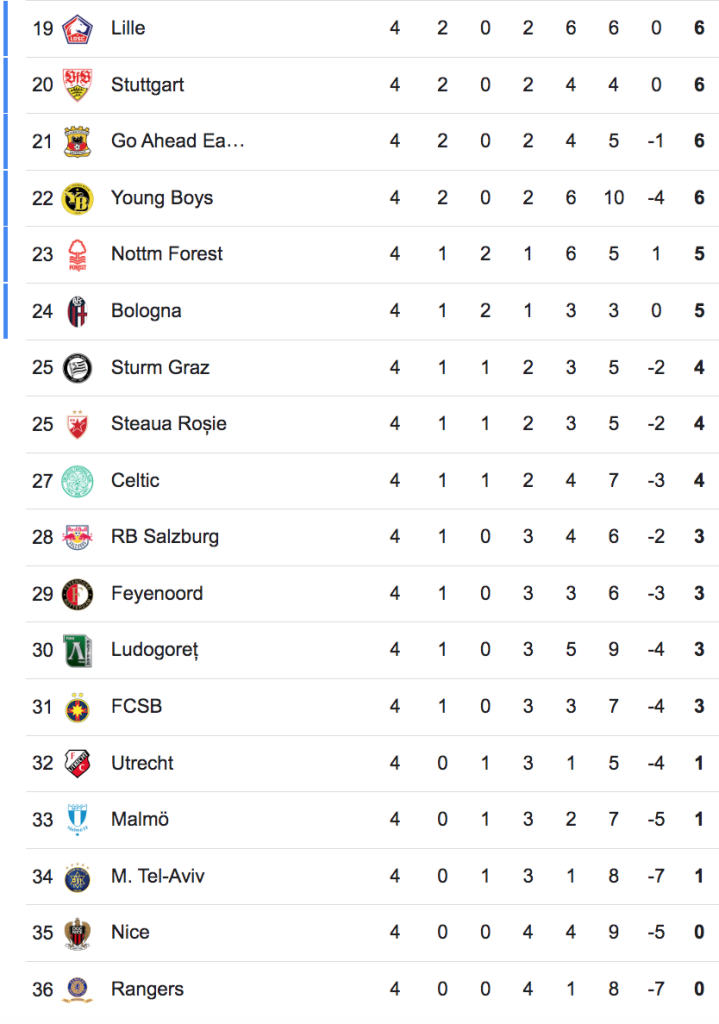
Task: Click the Go Ahead Eagles crest
Action: [x=77, y=142]
